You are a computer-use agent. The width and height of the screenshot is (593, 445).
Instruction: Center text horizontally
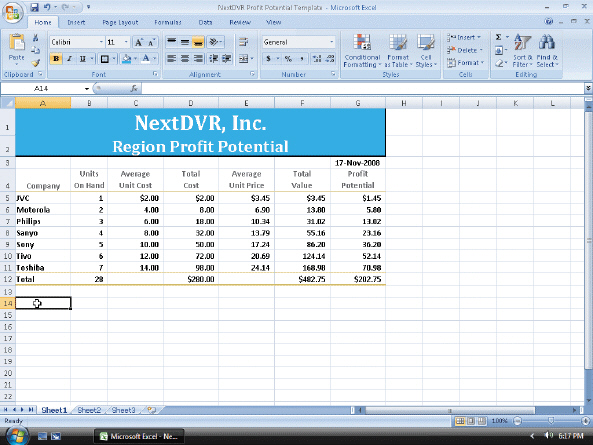click(x=185, y=59)
